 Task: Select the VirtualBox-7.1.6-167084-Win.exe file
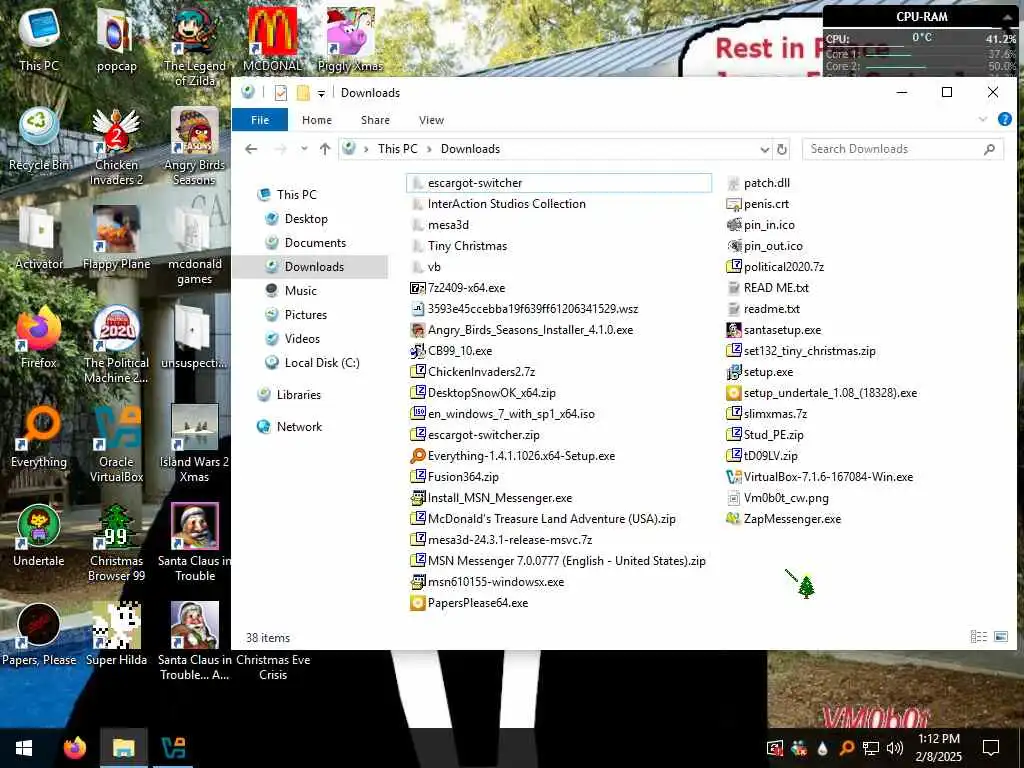[x=827, y=477]
